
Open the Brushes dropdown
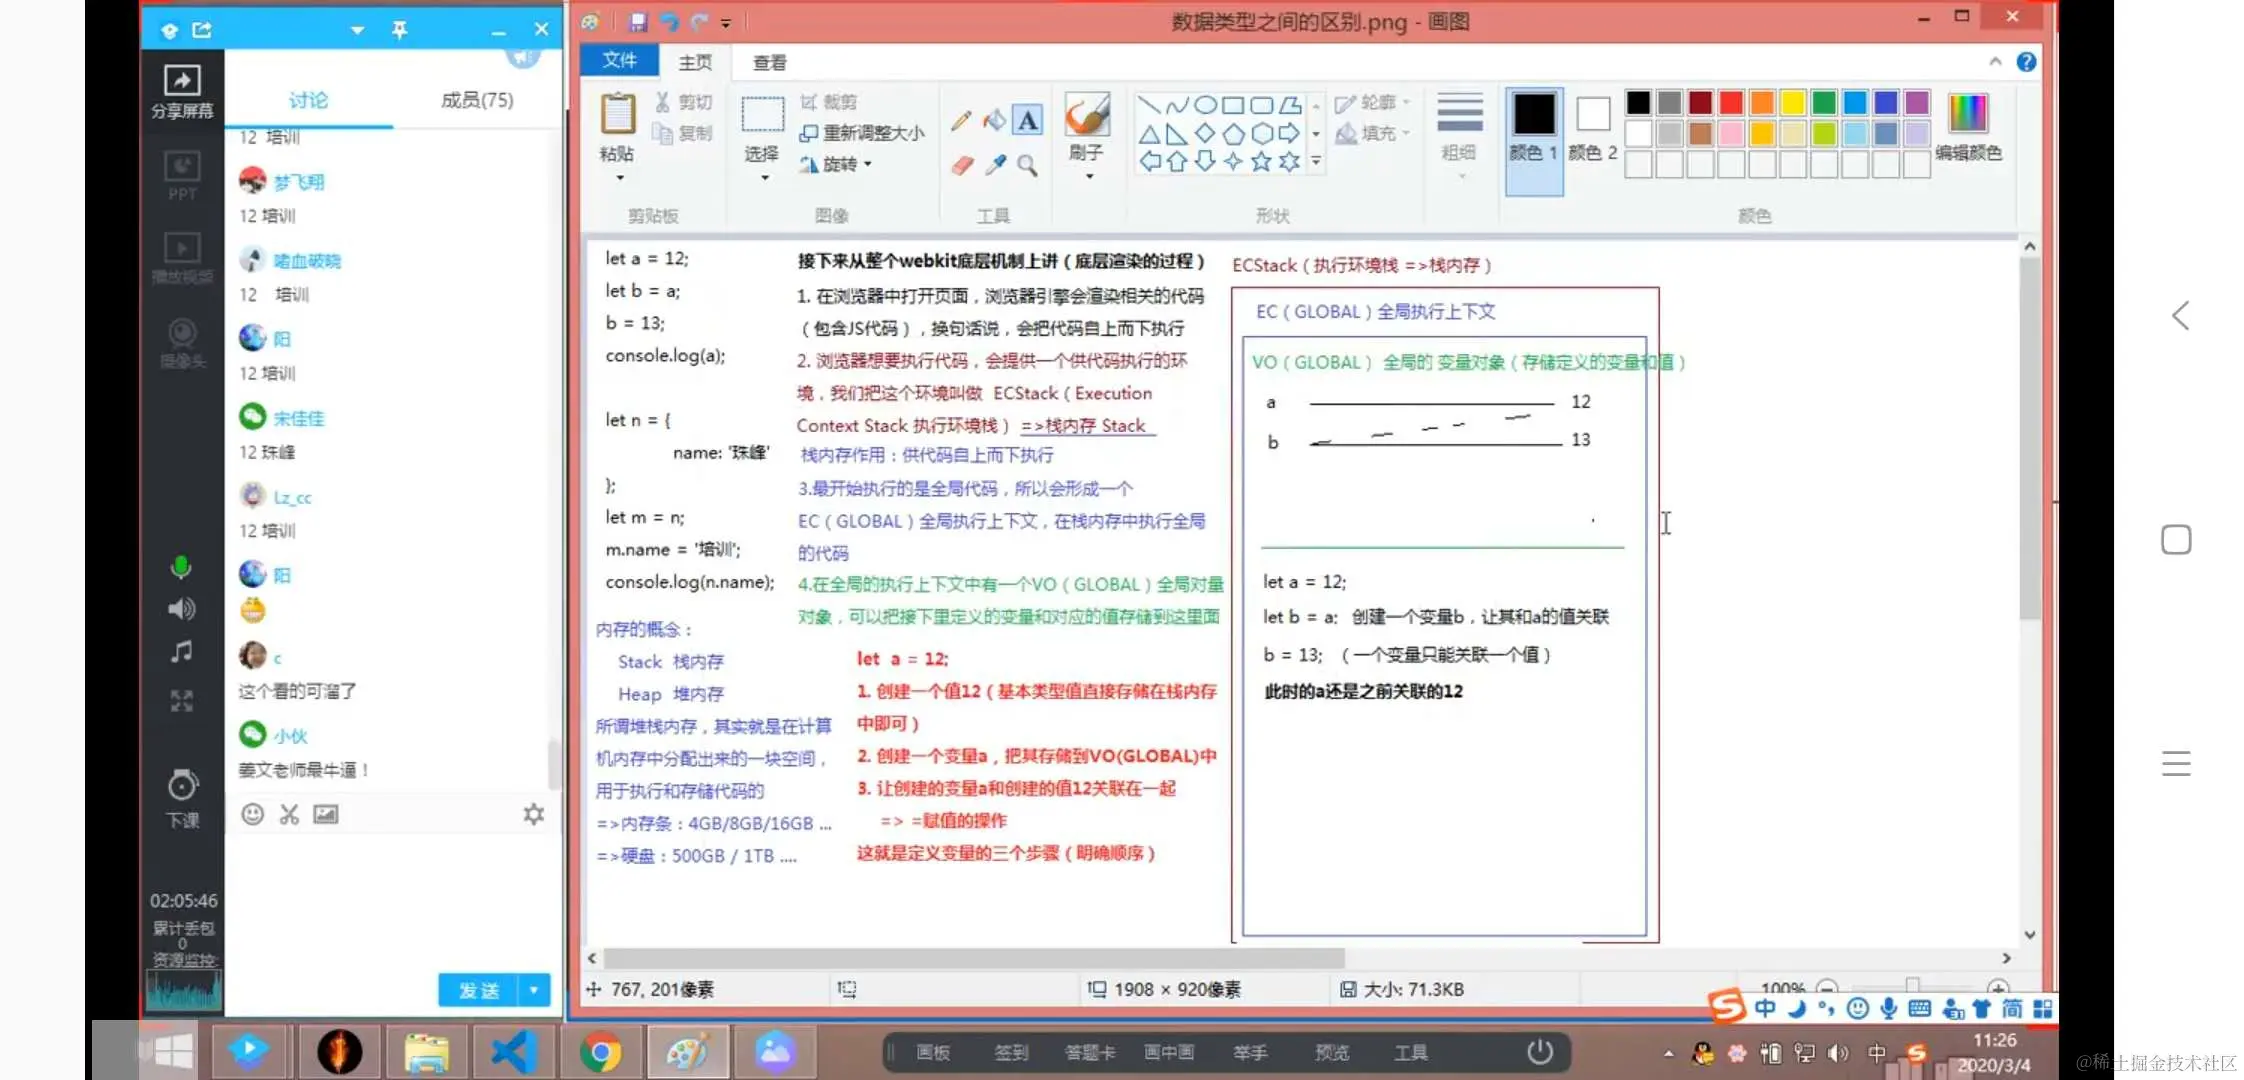click(x=1088, y=177)
